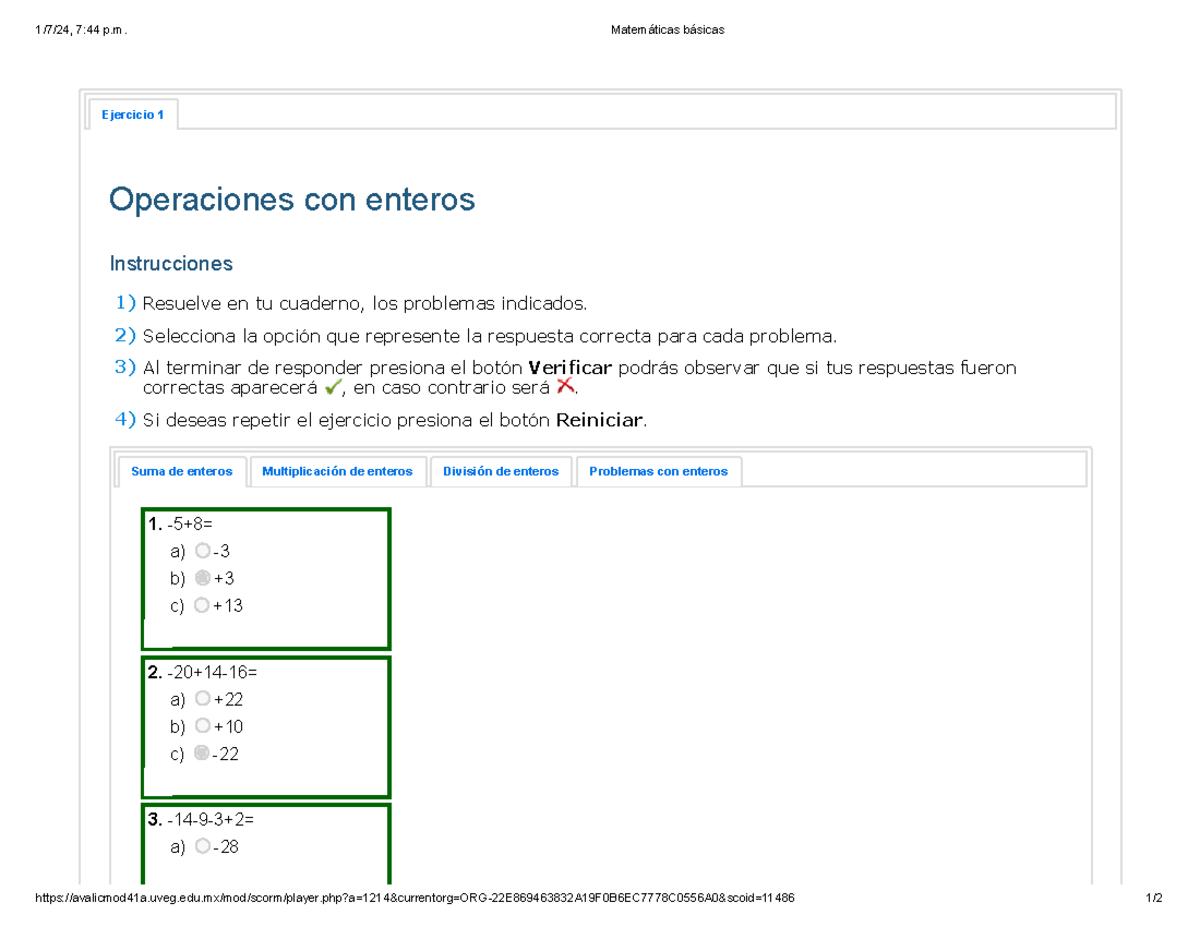Pick -28 for question 3
The height and width of the screenshot is (927, 1200).
pos(203,847)
